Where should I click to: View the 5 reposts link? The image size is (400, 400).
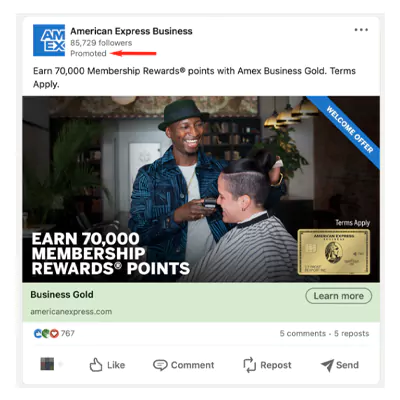pos(352,334)
